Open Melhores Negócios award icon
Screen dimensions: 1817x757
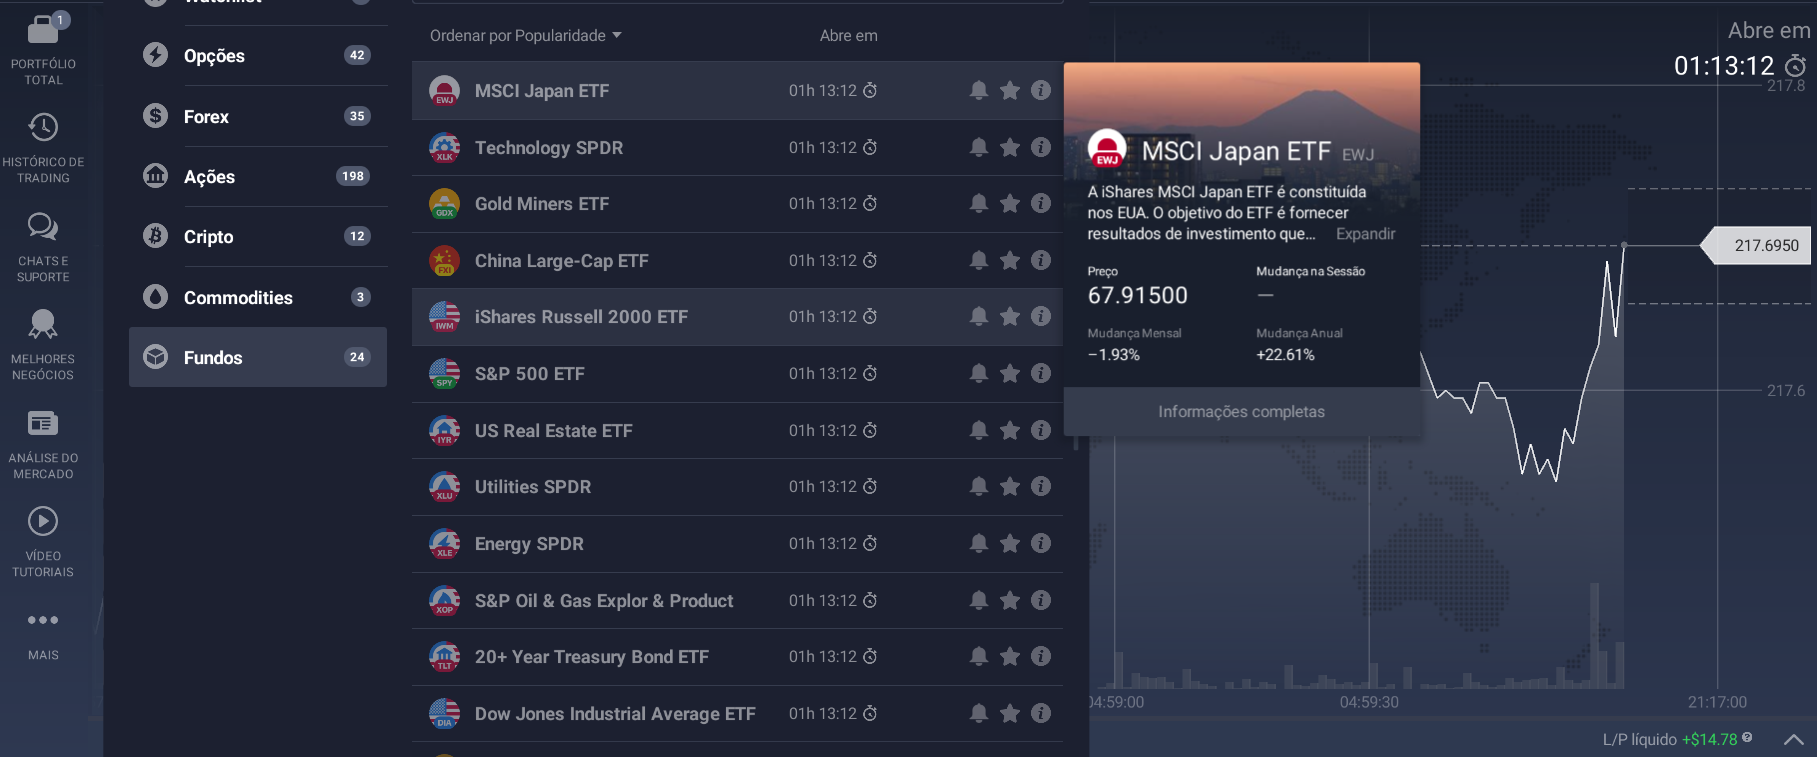pyautogui.click(x=43, y=324)
